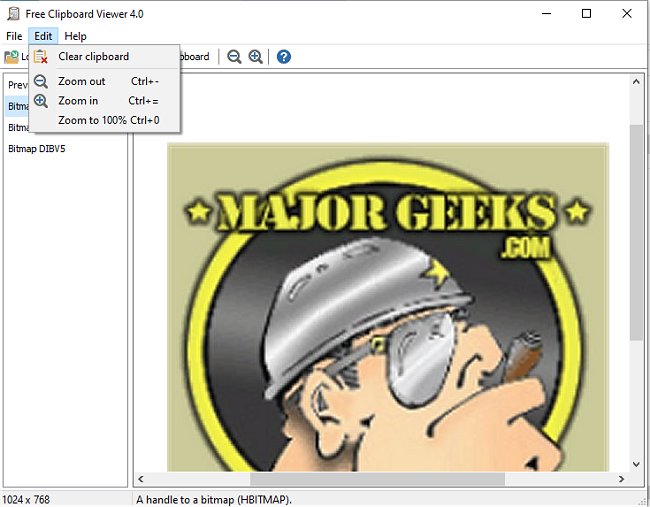Image resolution: width=650 pixels, height=507 pixels.
Task: Click the Clear clipboard icon in menu
Action: coord(41,57)
